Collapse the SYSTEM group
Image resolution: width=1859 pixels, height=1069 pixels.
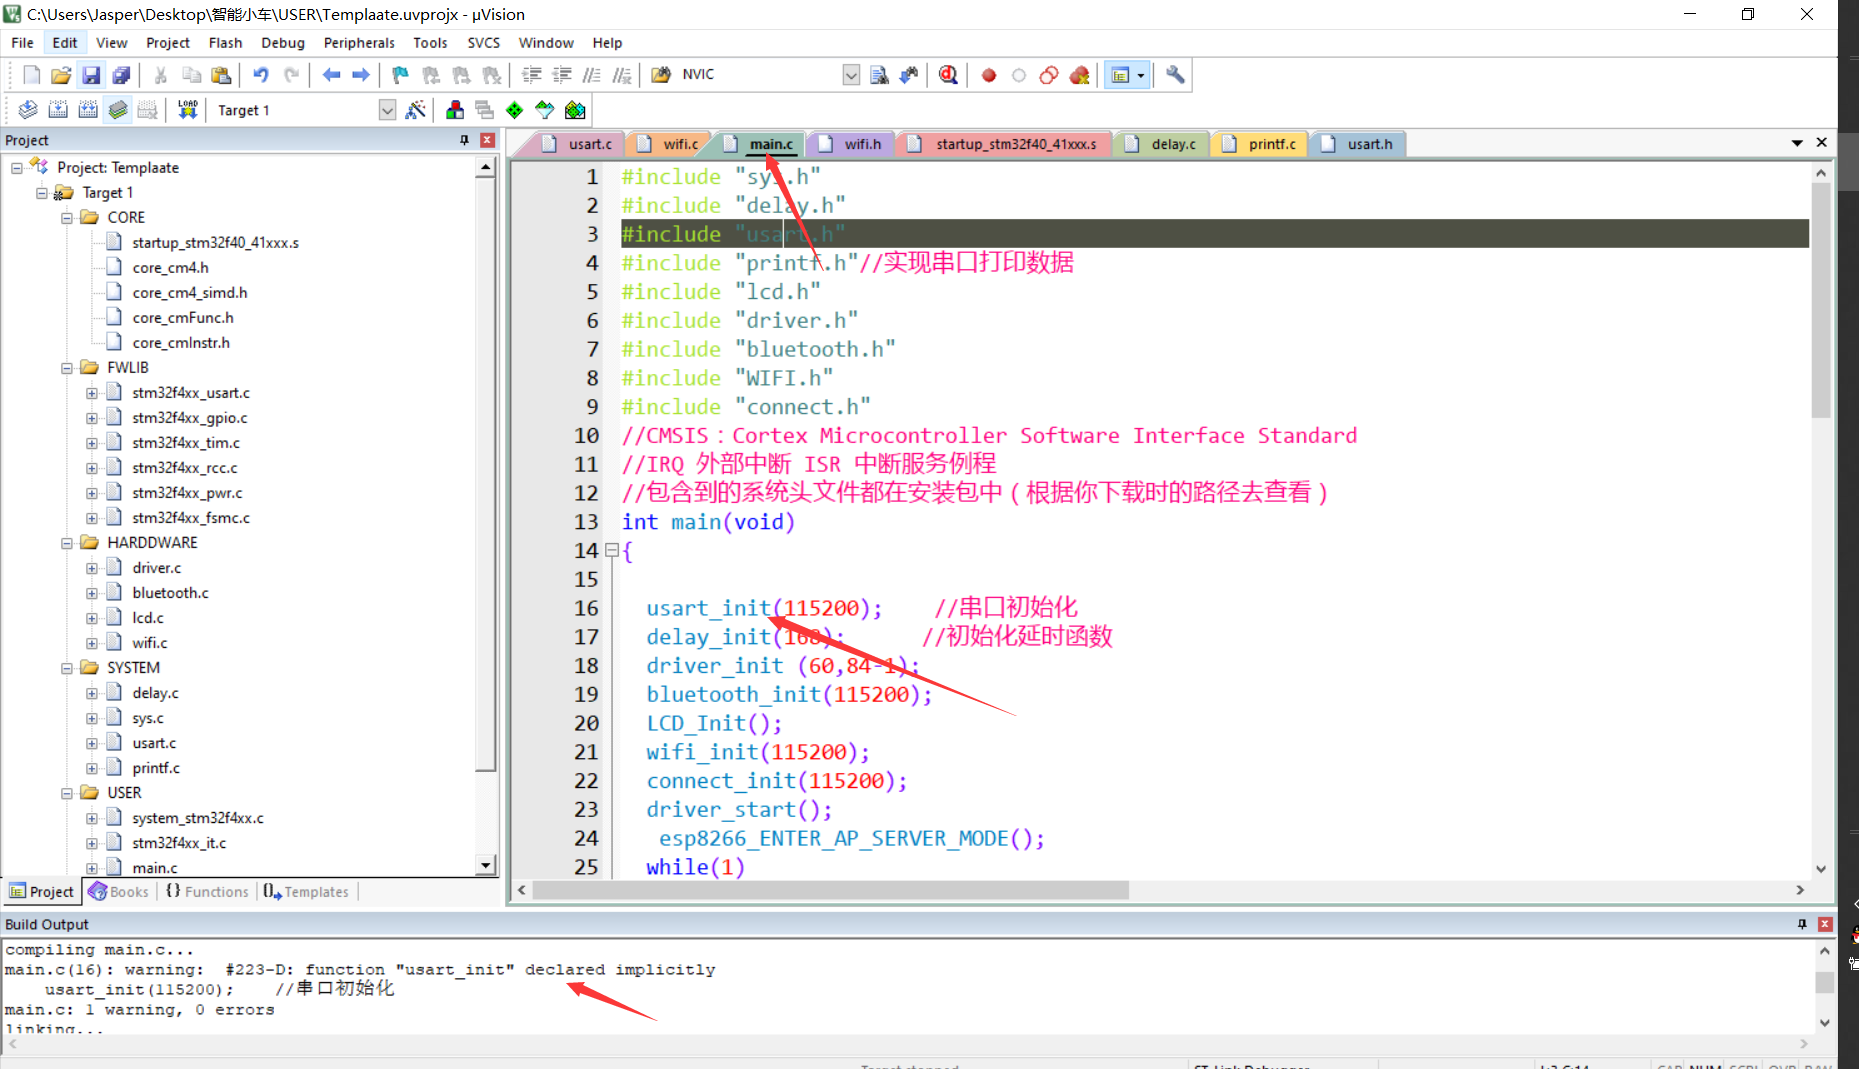pos(67,668)
